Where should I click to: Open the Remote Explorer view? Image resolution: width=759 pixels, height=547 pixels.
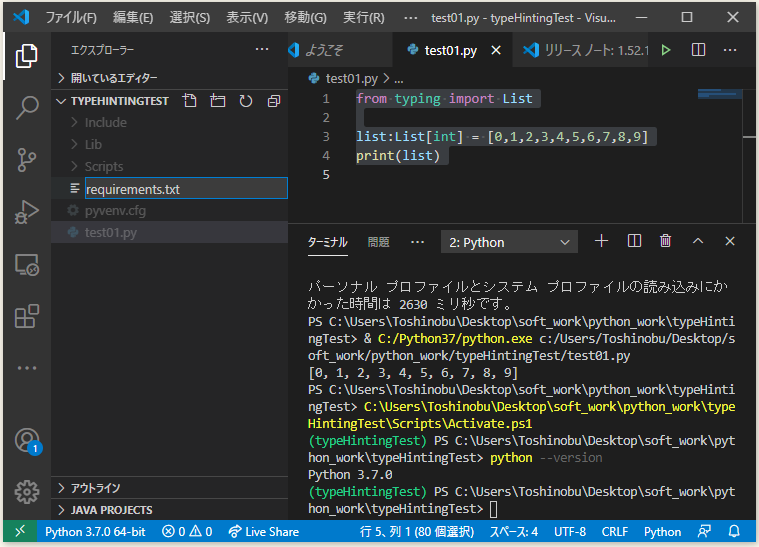coord(26,265)
